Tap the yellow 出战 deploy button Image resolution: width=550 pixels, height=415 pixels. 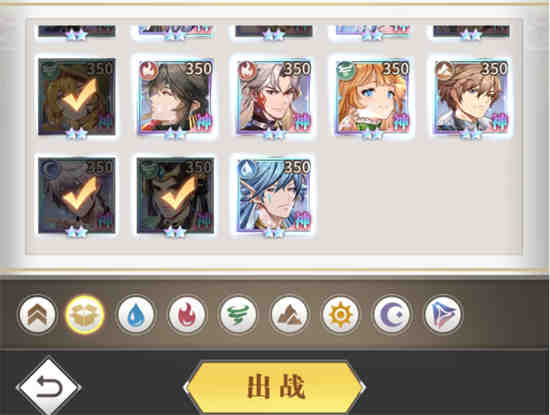(275, 387)
